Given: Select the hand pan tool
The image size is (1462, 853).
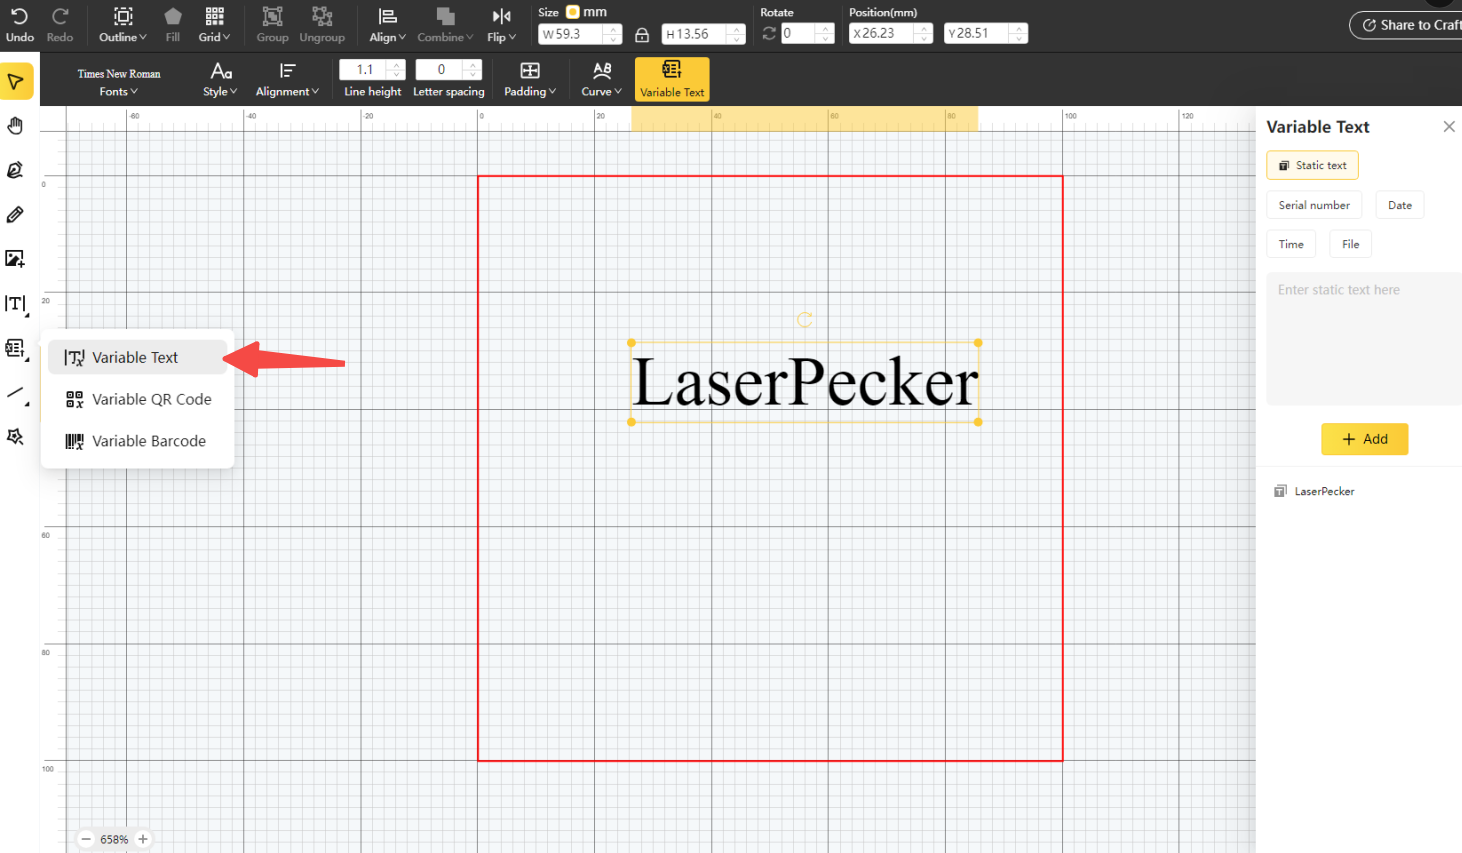Looking at the screenshot, I should (x=15, y=126).
